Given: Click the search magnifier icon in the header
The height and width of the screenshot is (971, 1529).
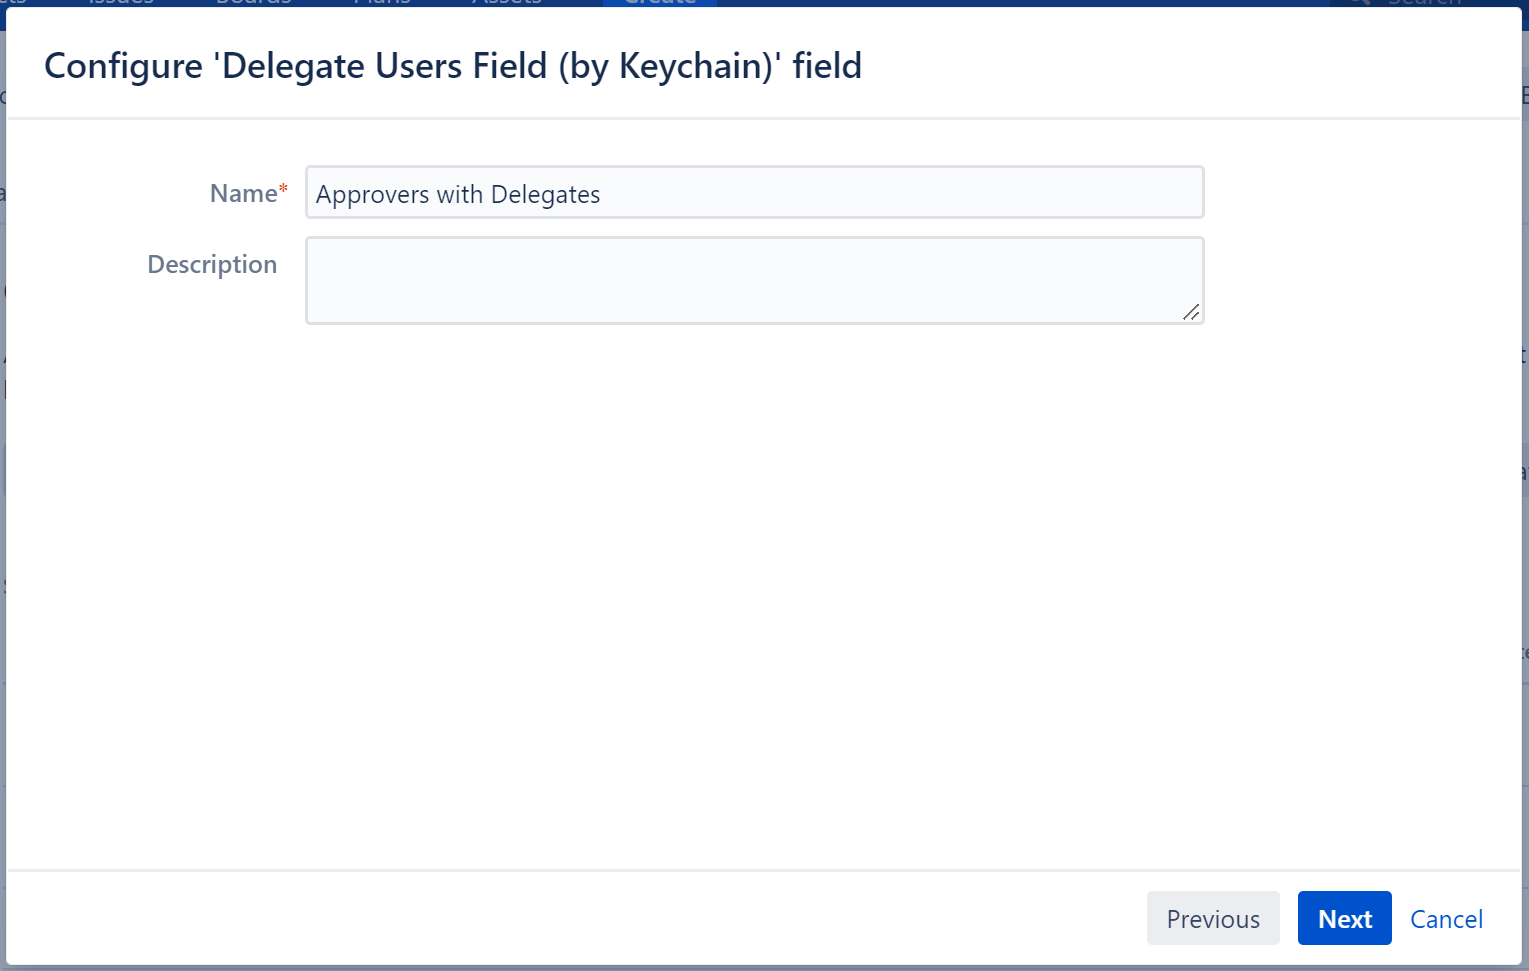Looking at the screenshot, I should click(x=1360, y=3).
